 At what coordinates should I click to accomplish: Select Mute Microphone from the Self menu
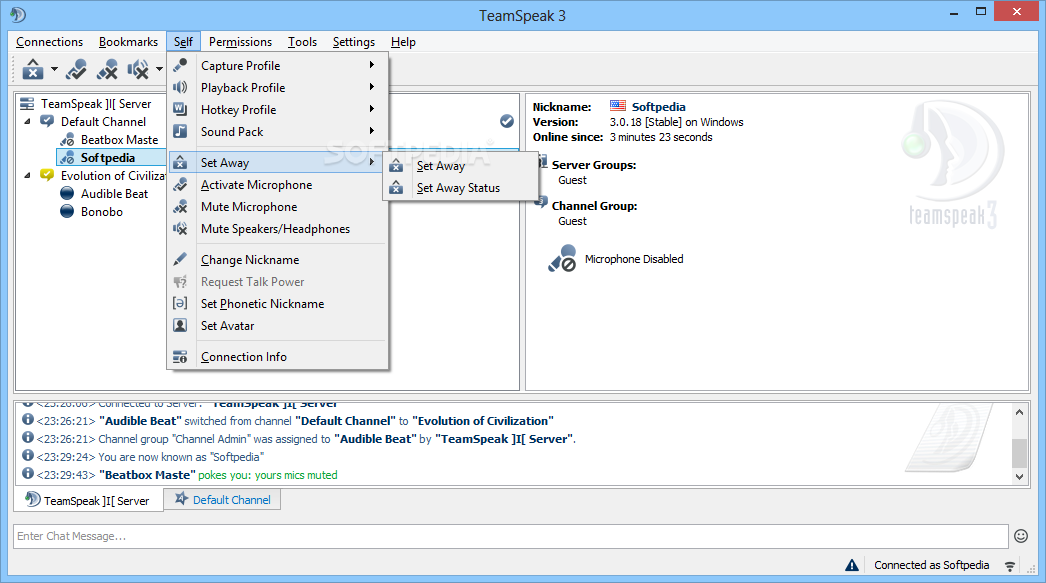pyautogui.click(x=278, y=207)
